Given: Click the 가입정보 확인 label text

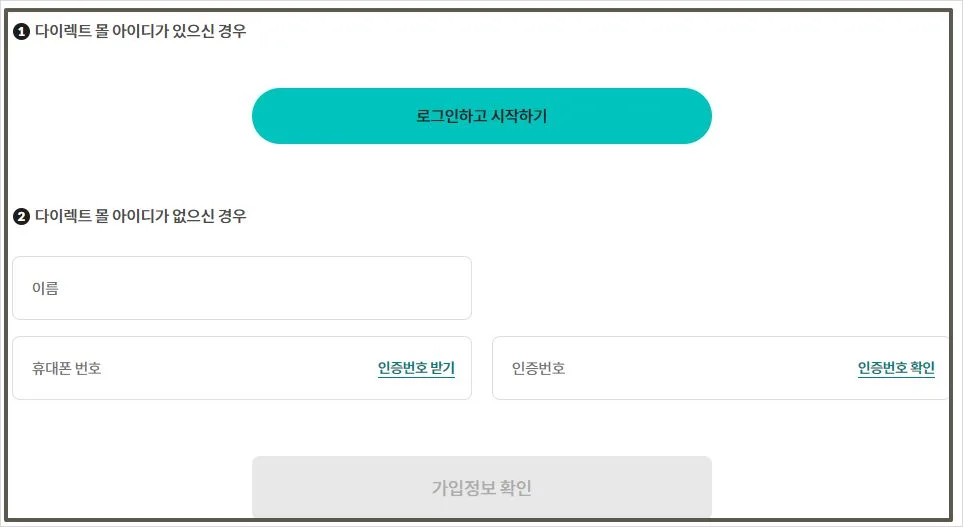Looking at the screenshot, I should click(x=481, y=488).
